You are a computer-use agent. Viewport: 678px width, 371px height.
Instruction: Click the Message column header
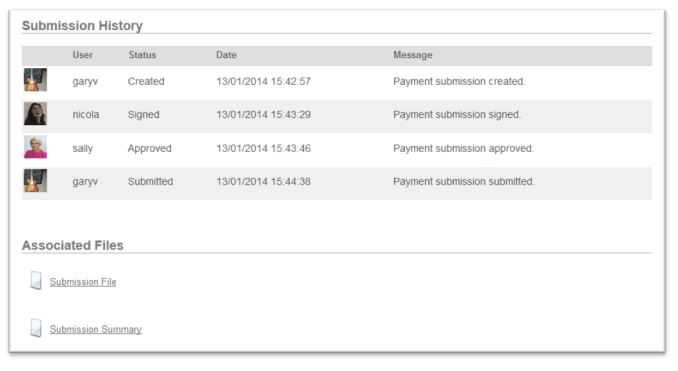coord(413,55)
